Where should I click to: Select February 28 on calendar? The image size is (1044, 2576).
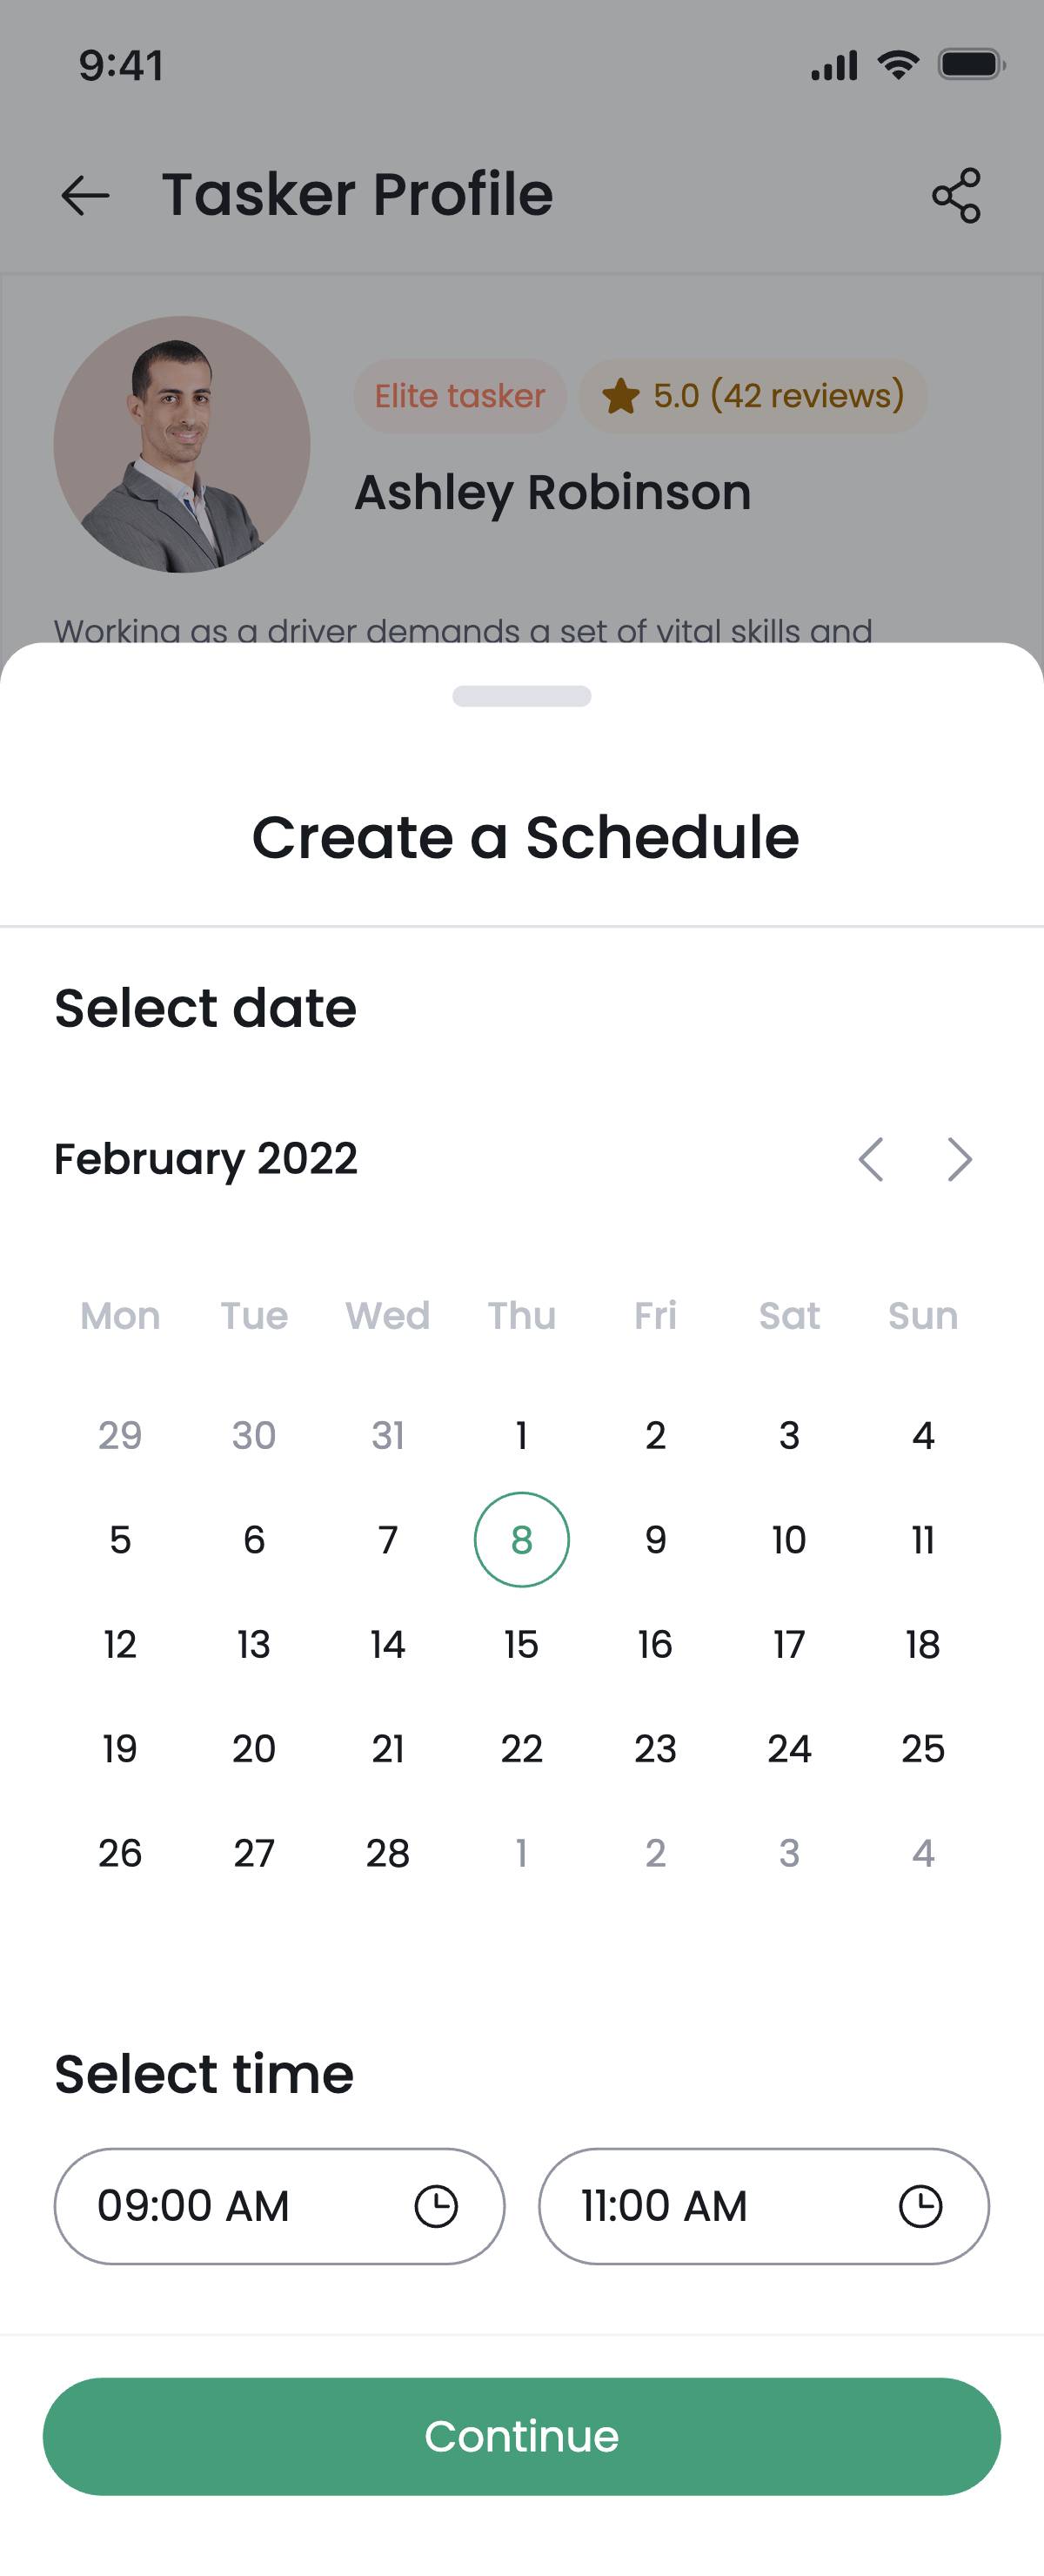pyautogui.click(x=387, y=1853)
